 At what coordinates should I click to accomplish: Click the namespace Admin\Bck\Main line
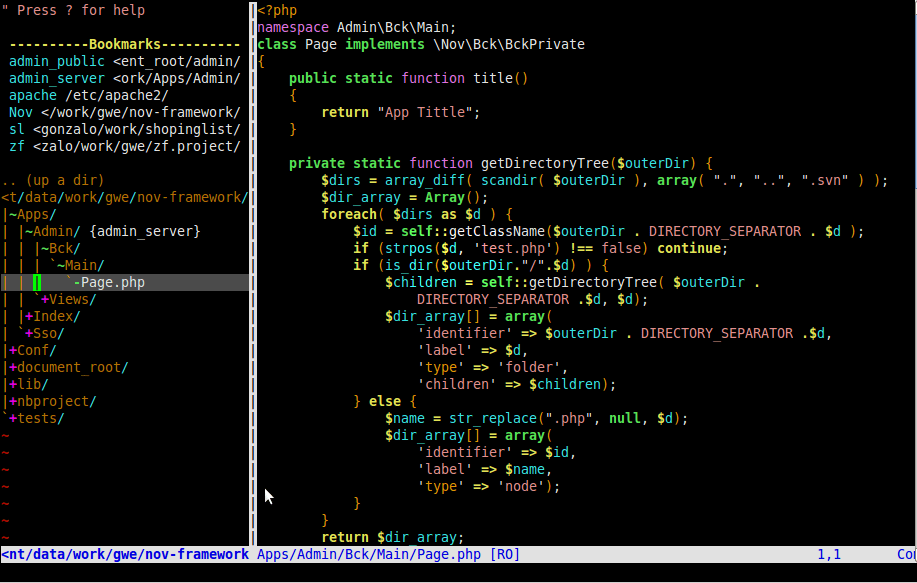(357, 27)
